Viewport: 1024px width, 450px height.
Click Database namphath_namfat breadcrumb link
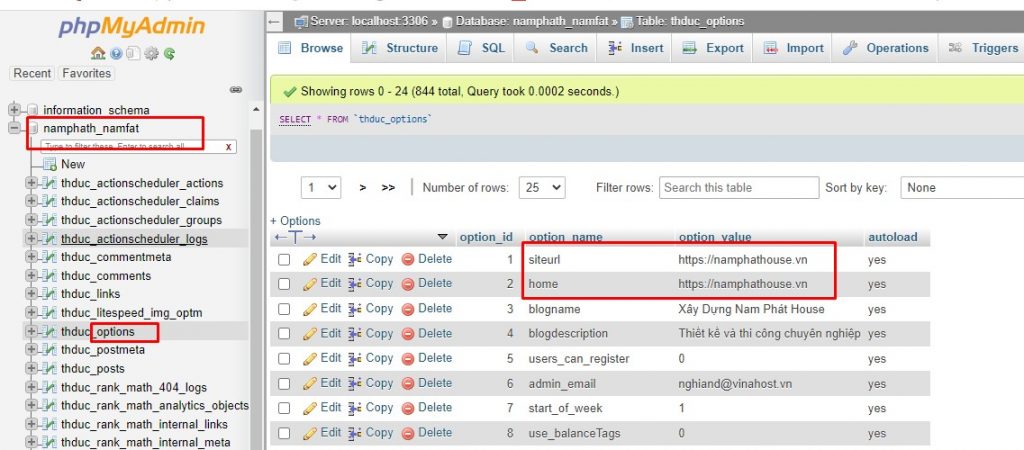[532, 22]
